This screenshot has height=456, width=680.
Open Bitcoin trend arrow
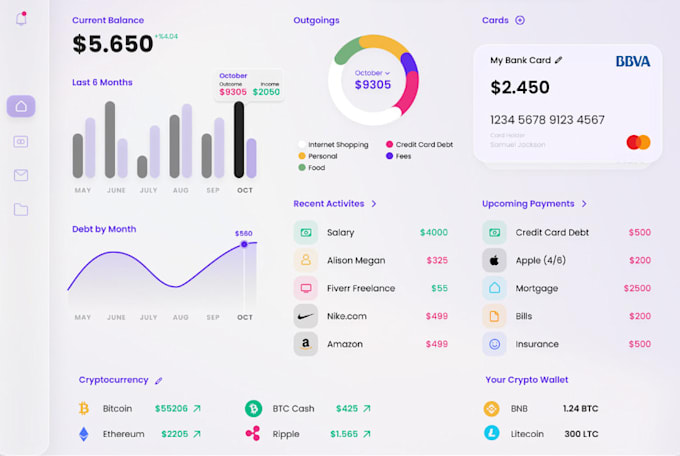pos(197,408)
